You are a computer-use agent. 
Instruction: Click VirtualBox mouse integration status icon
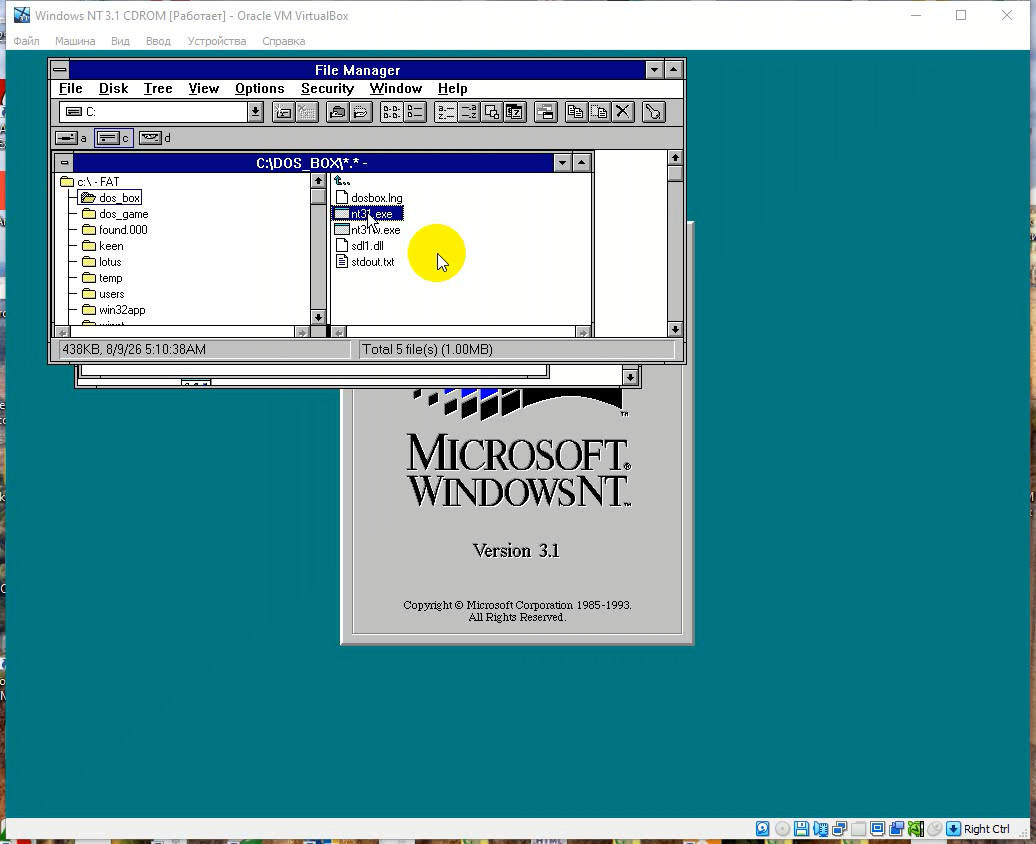point(934,828)
